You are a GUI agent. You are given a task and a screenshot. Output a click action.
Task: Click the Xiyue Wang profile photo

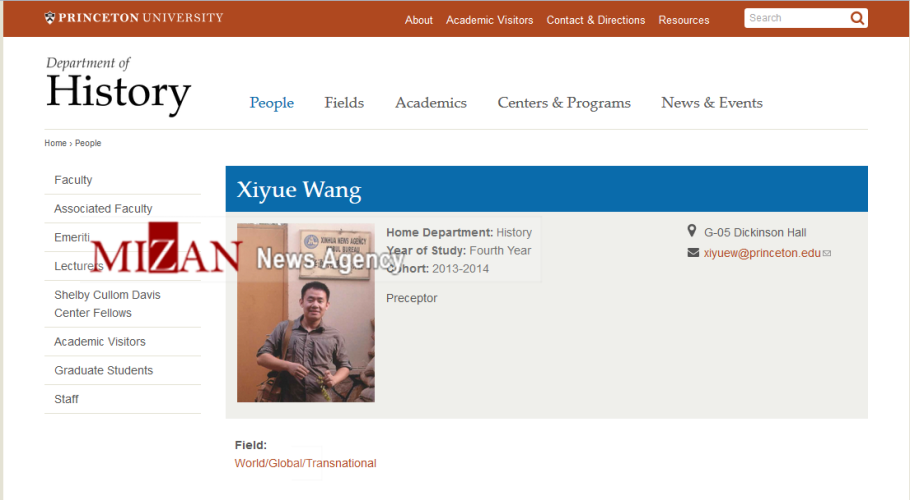click(306, 313)
